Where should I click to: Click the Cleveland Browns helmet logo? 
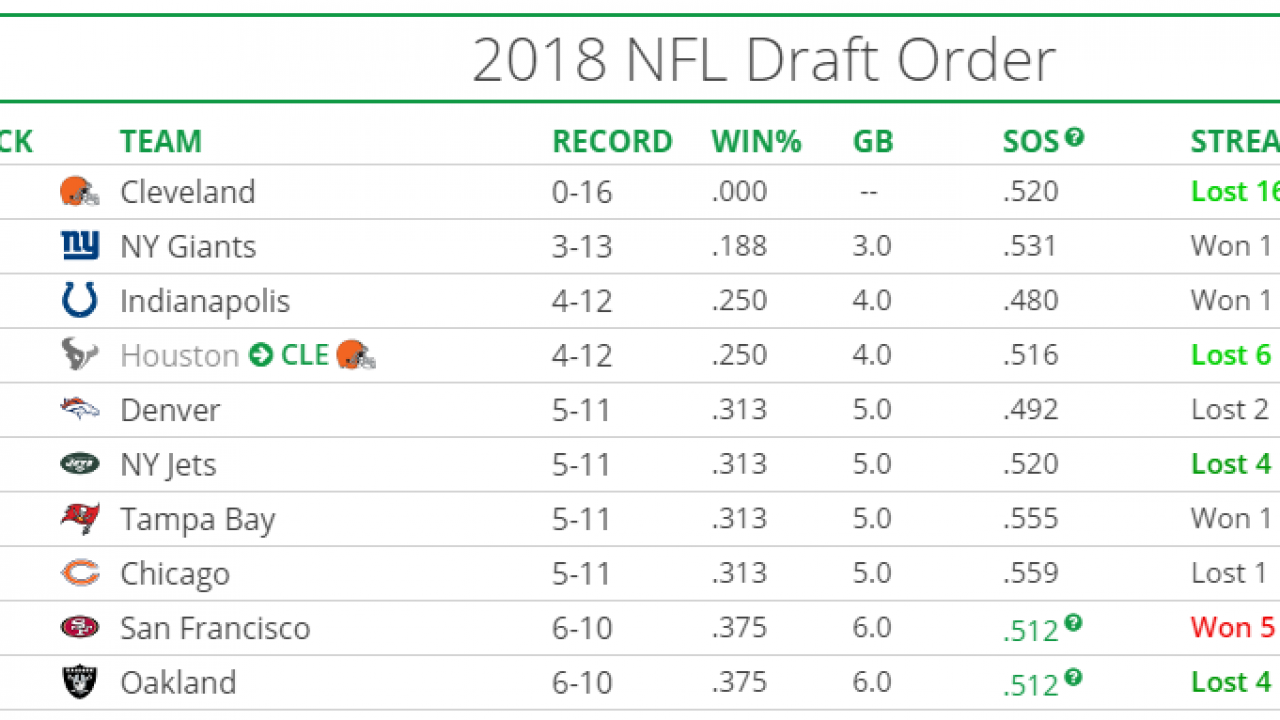(79, 191)
